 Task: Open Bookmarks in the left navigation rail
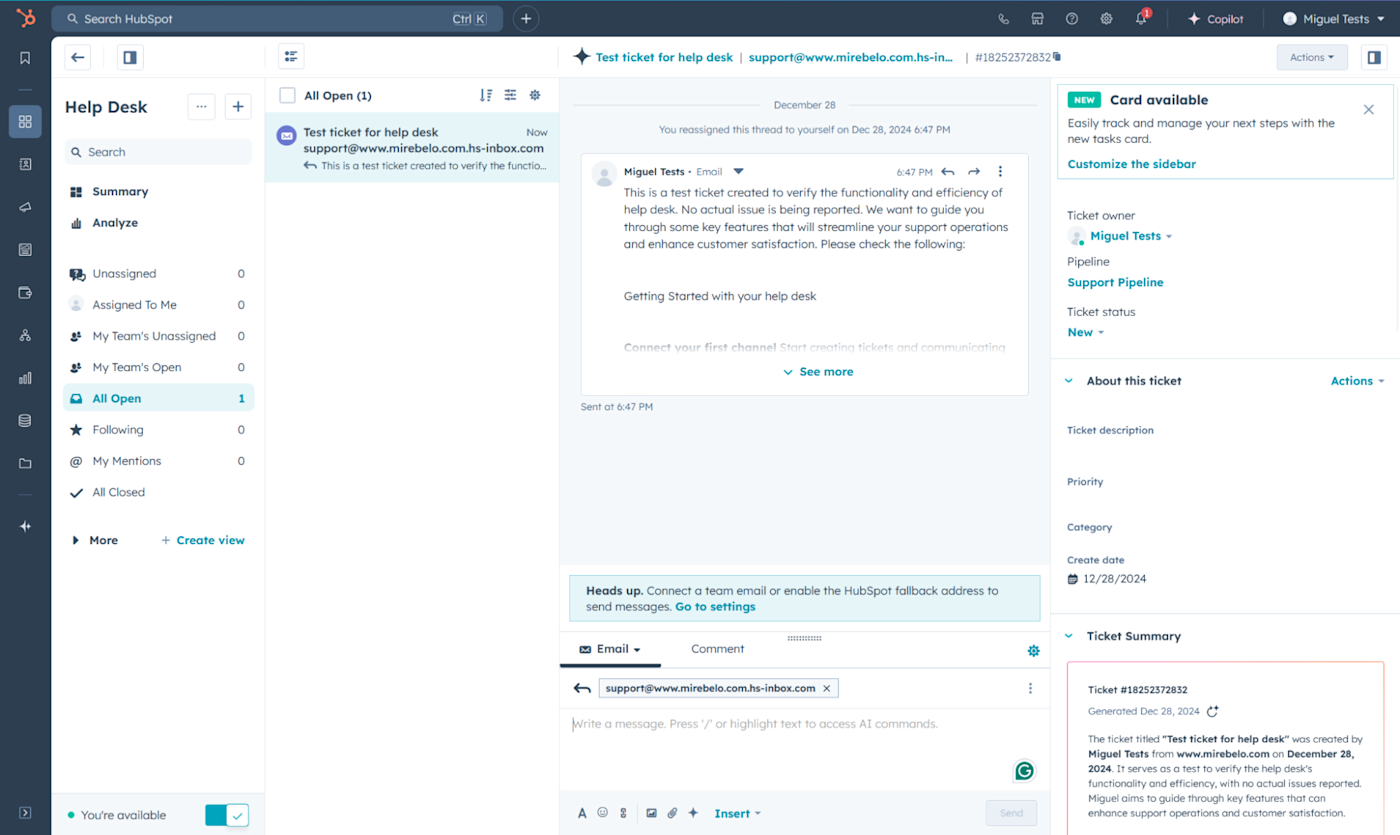coord(25,58)
